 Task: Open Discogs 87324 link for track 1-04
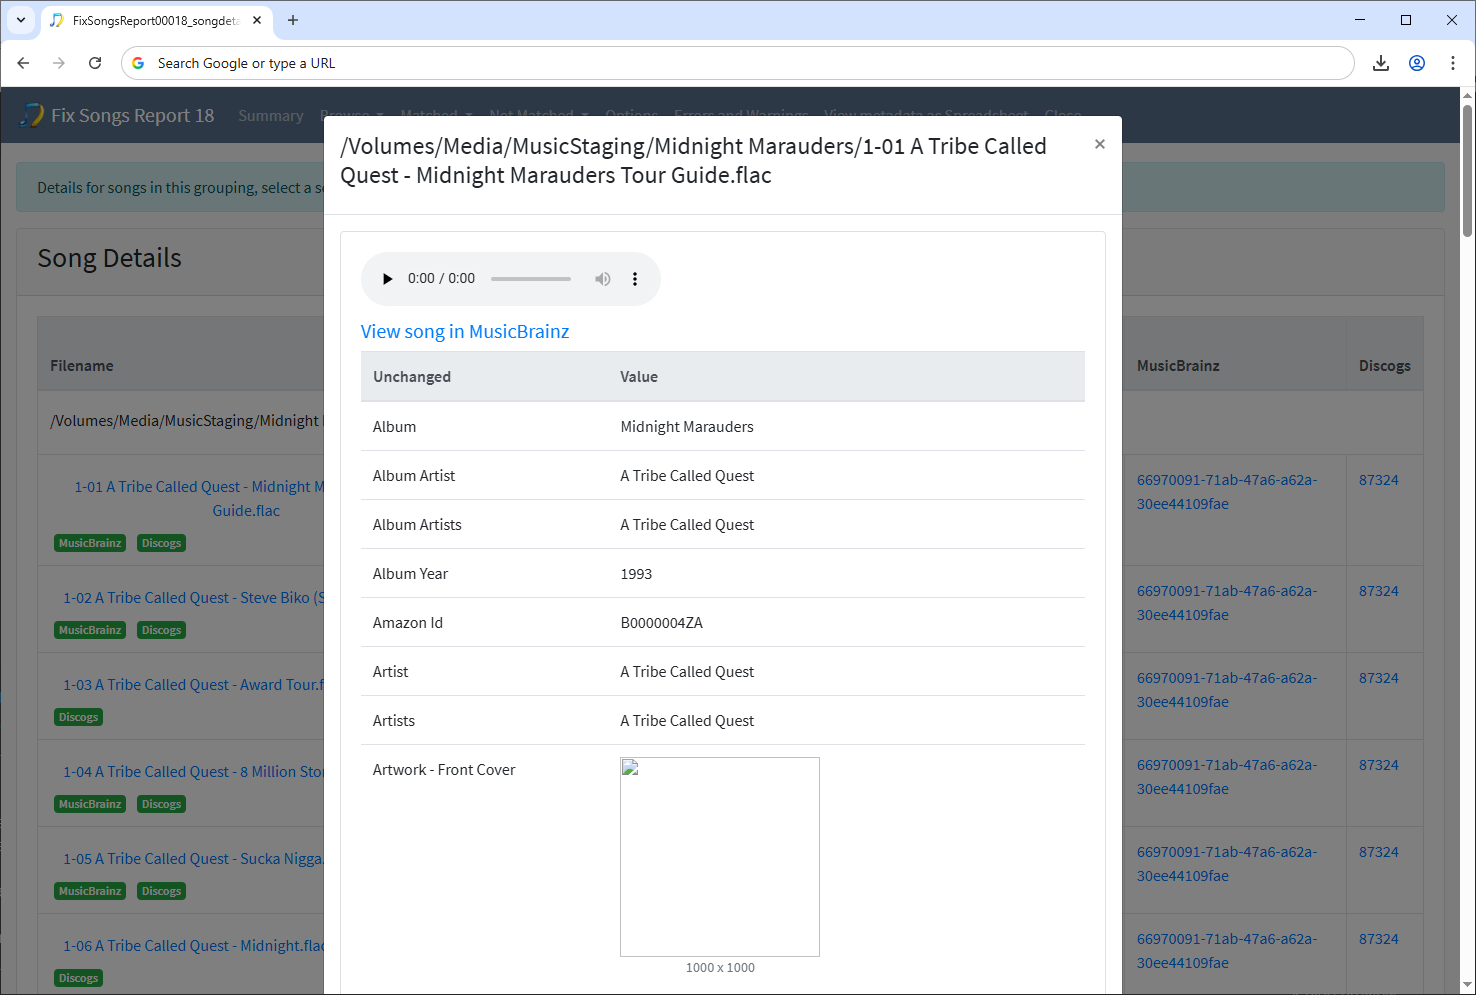[1378, 765]
